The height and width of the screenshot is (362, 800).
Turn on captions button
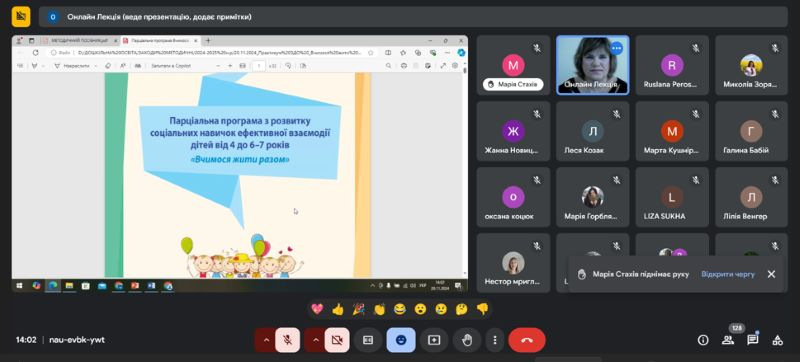pos(368,340)
